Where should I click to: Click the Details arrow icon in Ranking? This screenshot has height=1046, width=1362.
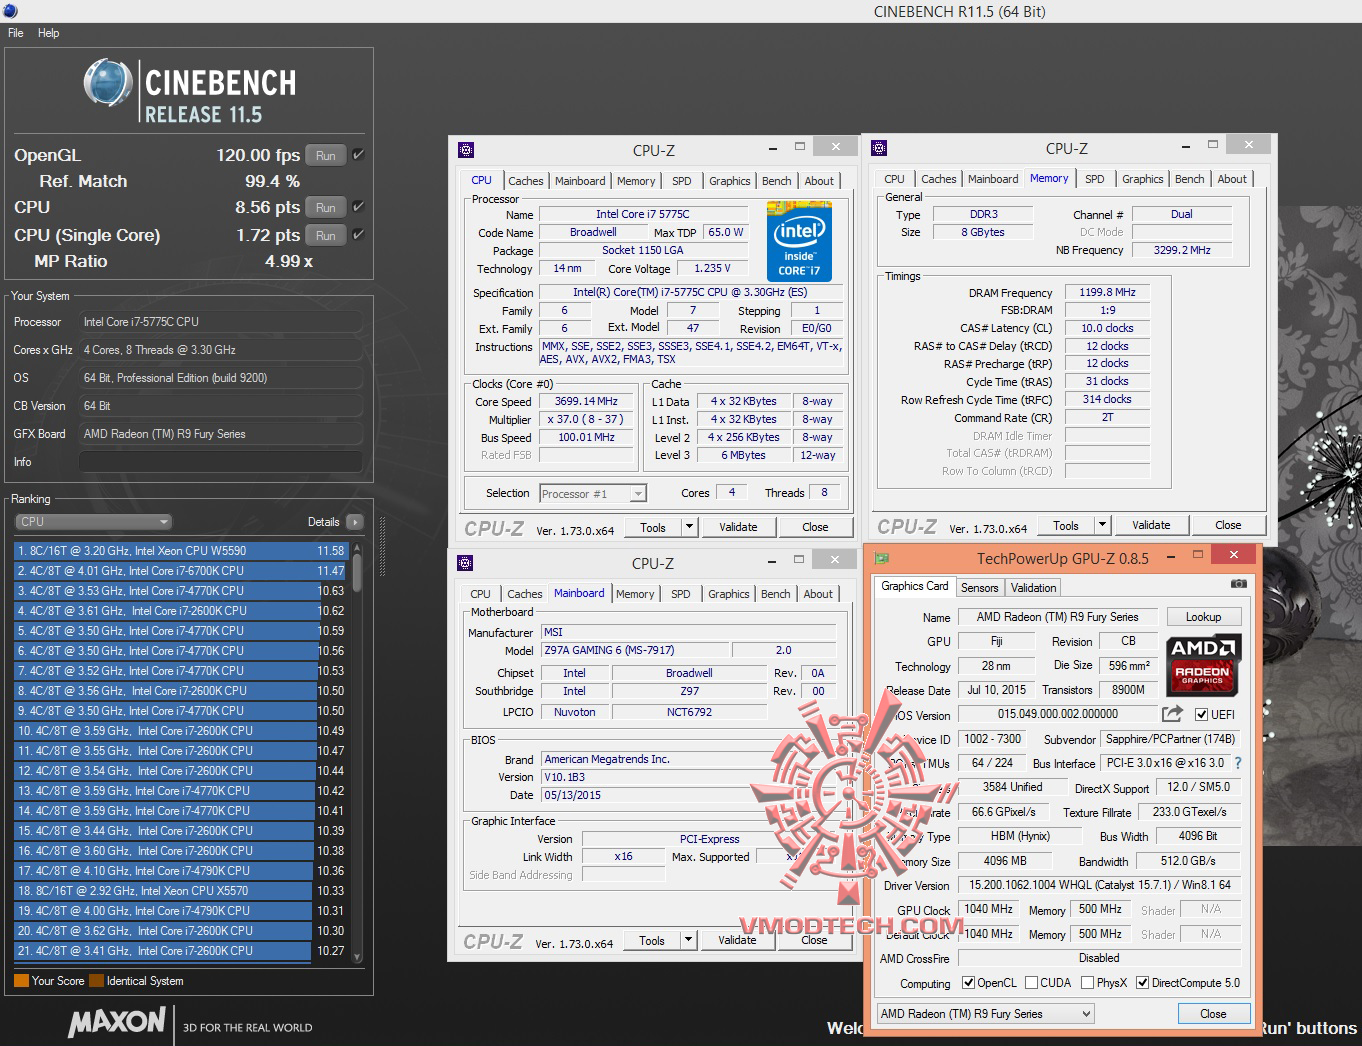354,522
